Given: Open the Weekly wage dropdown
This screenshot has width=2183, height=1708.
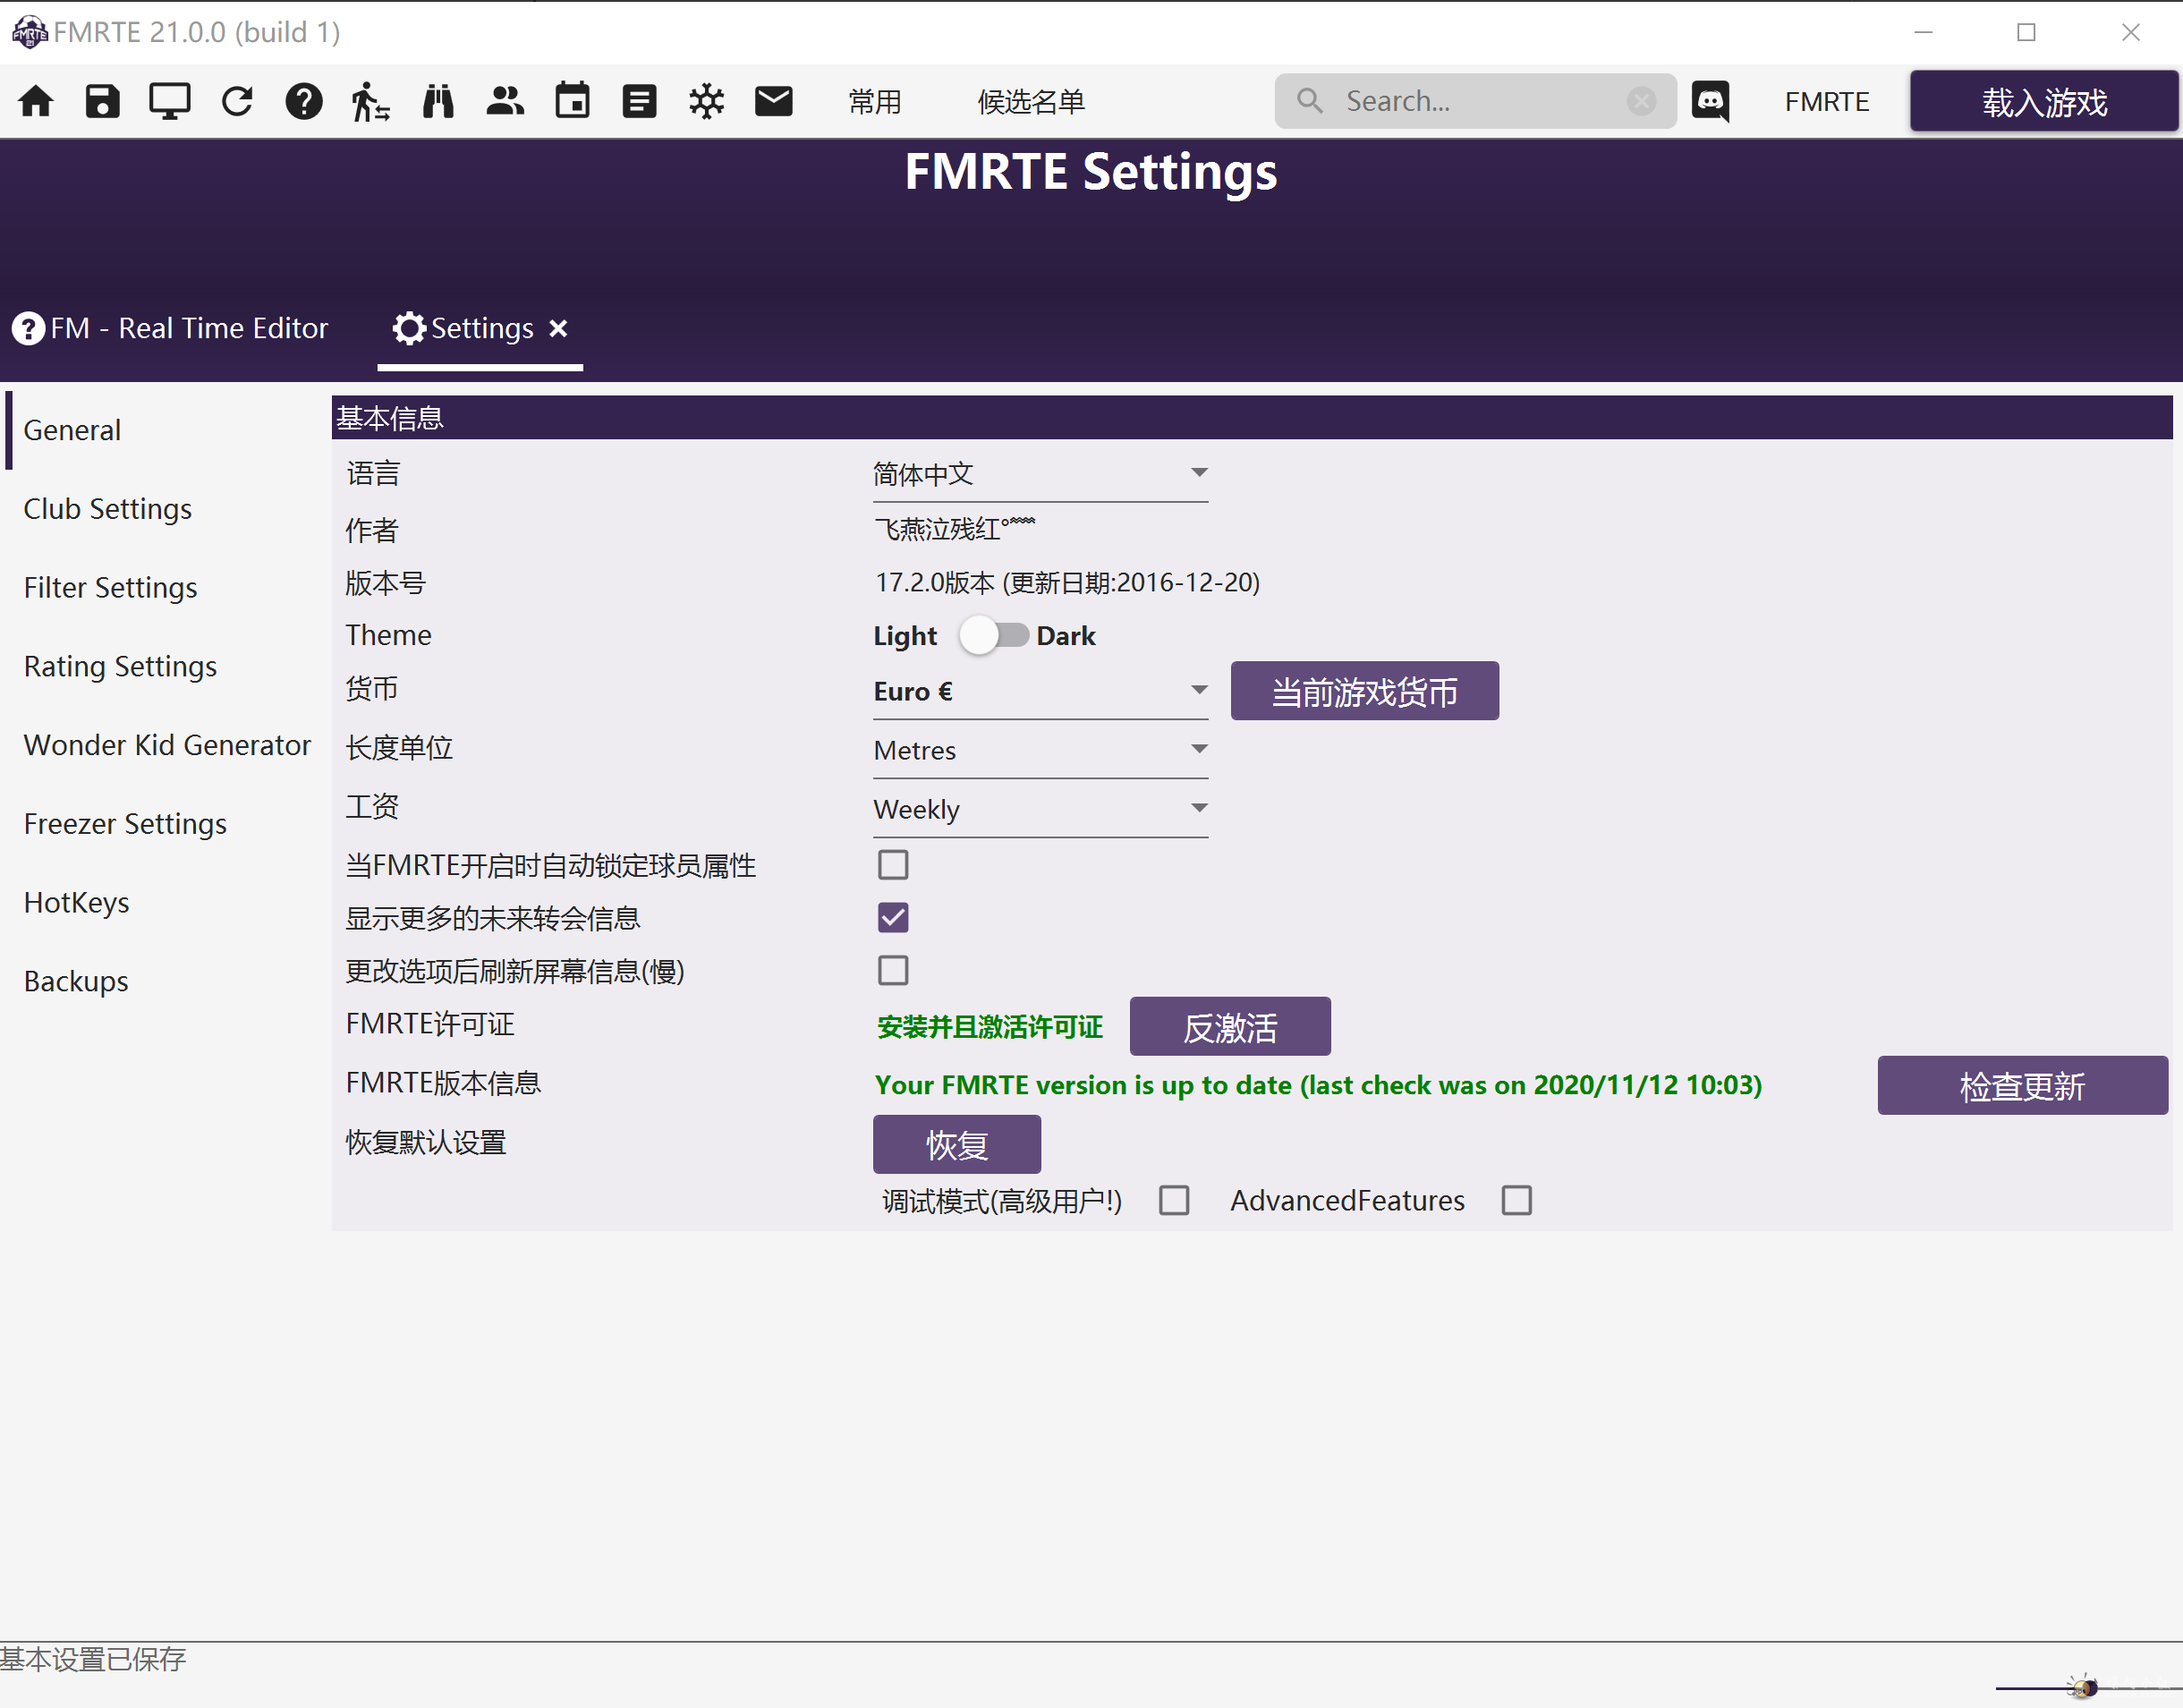Looking at the screenshot, I should [1040, 810].
